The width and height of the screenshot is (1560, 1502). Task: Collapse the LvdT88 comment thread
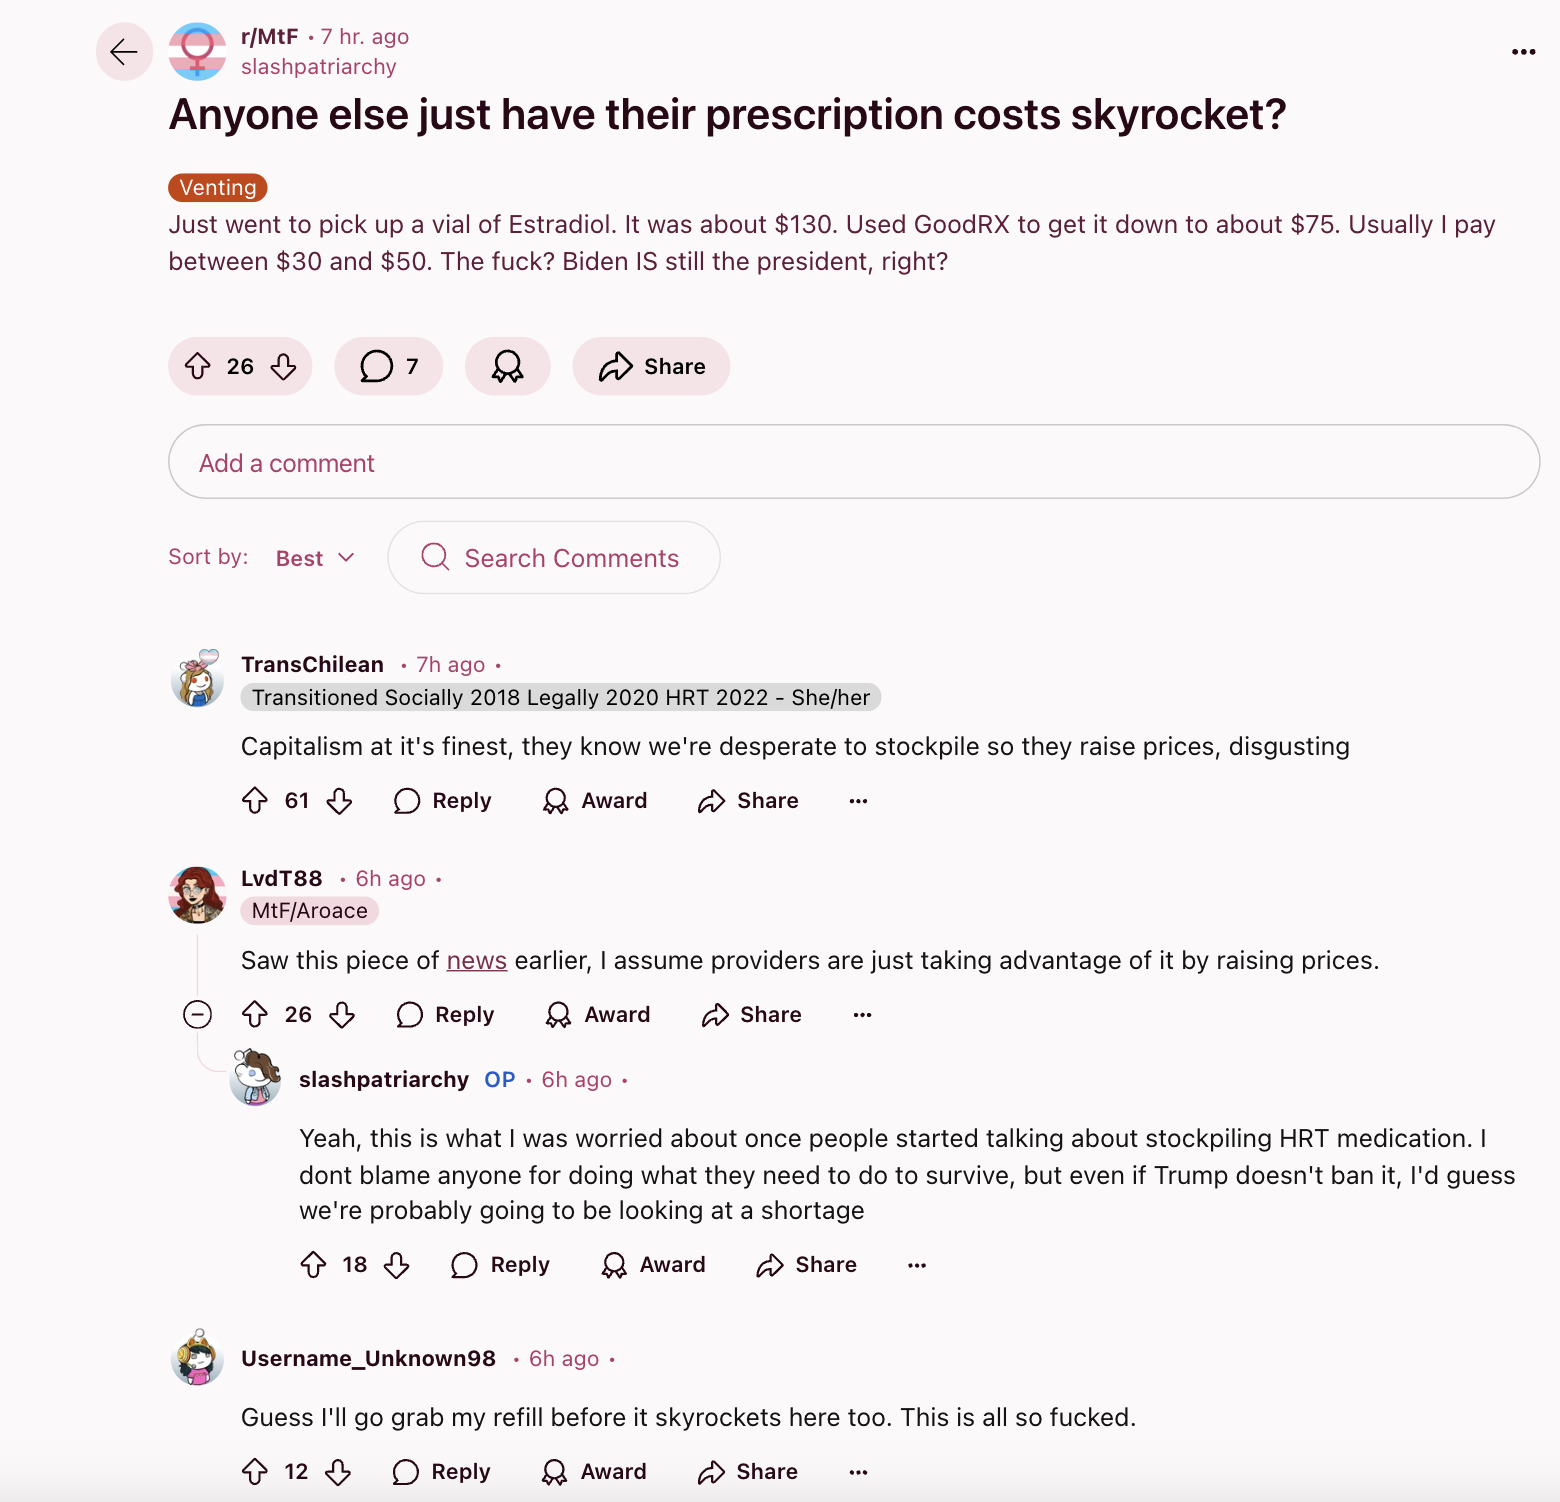coord(198,1015)
